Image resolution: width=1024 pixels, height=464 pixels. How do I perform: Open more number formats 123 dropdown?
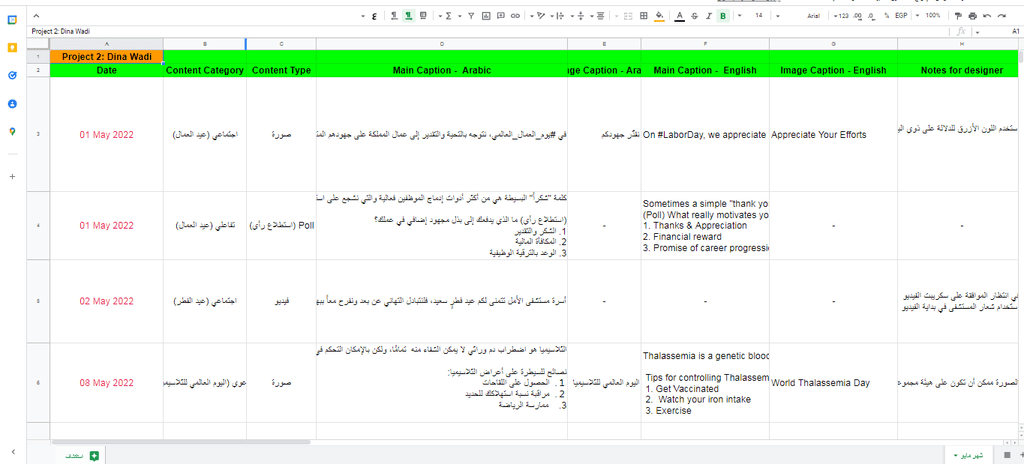(x=841, y=16)
